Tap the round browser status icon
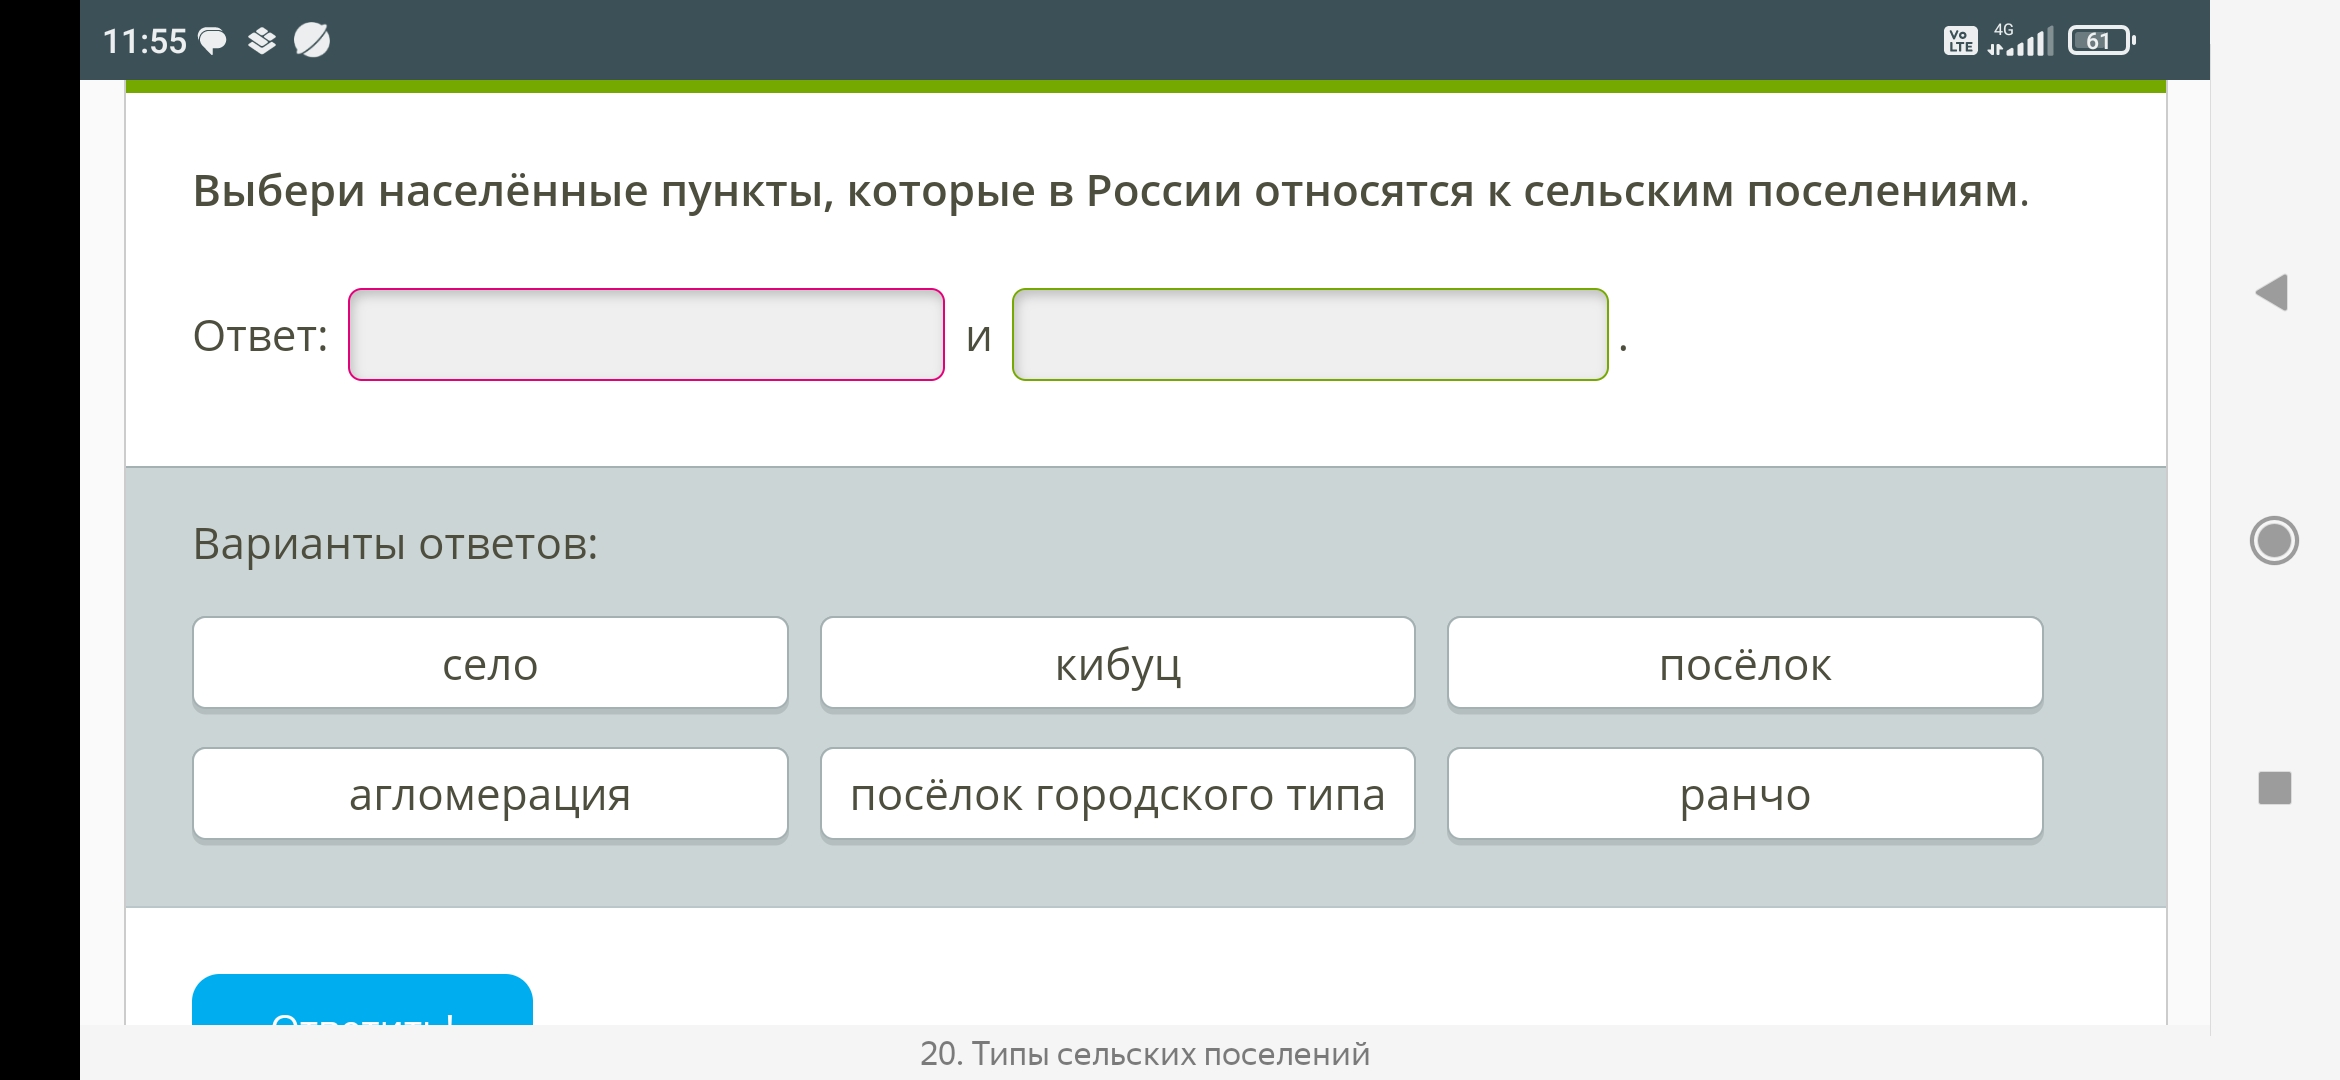2340x1080 pixels. pos(312,40)
